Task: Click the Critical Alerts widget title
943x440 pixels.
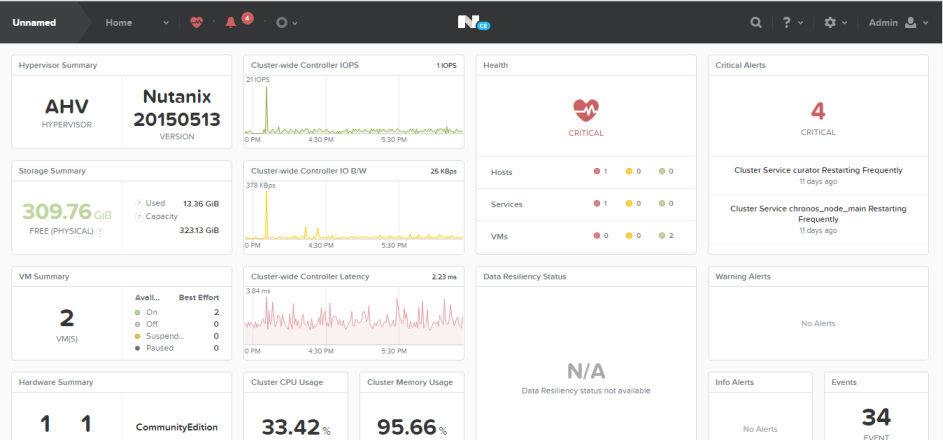Action: tap(740, 65)
